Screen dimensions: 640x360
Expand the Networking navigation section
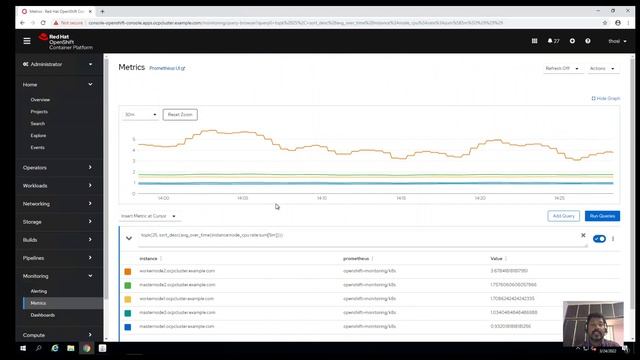click(58, 204)
